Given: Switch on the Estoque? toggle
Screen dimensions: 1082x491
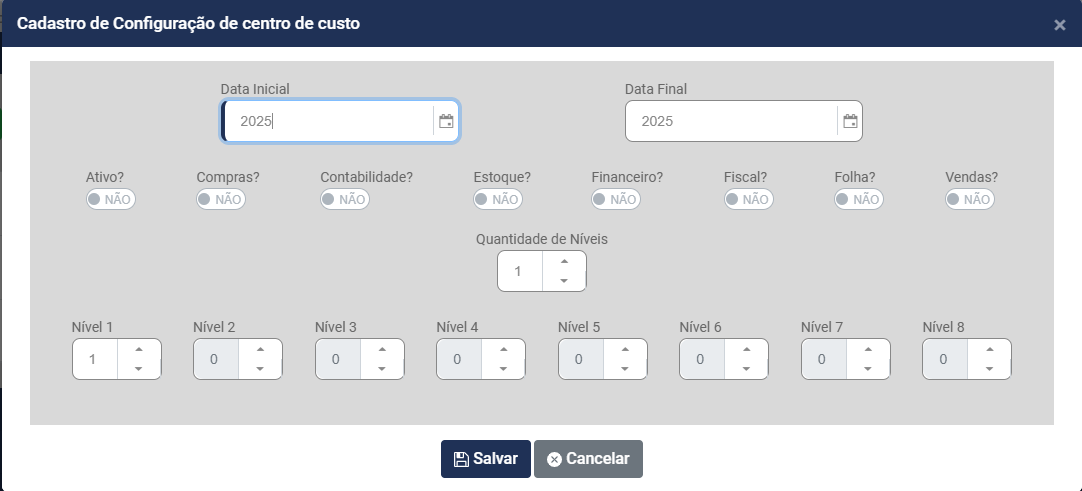Looking at the screenshot, I should (497, 199).
